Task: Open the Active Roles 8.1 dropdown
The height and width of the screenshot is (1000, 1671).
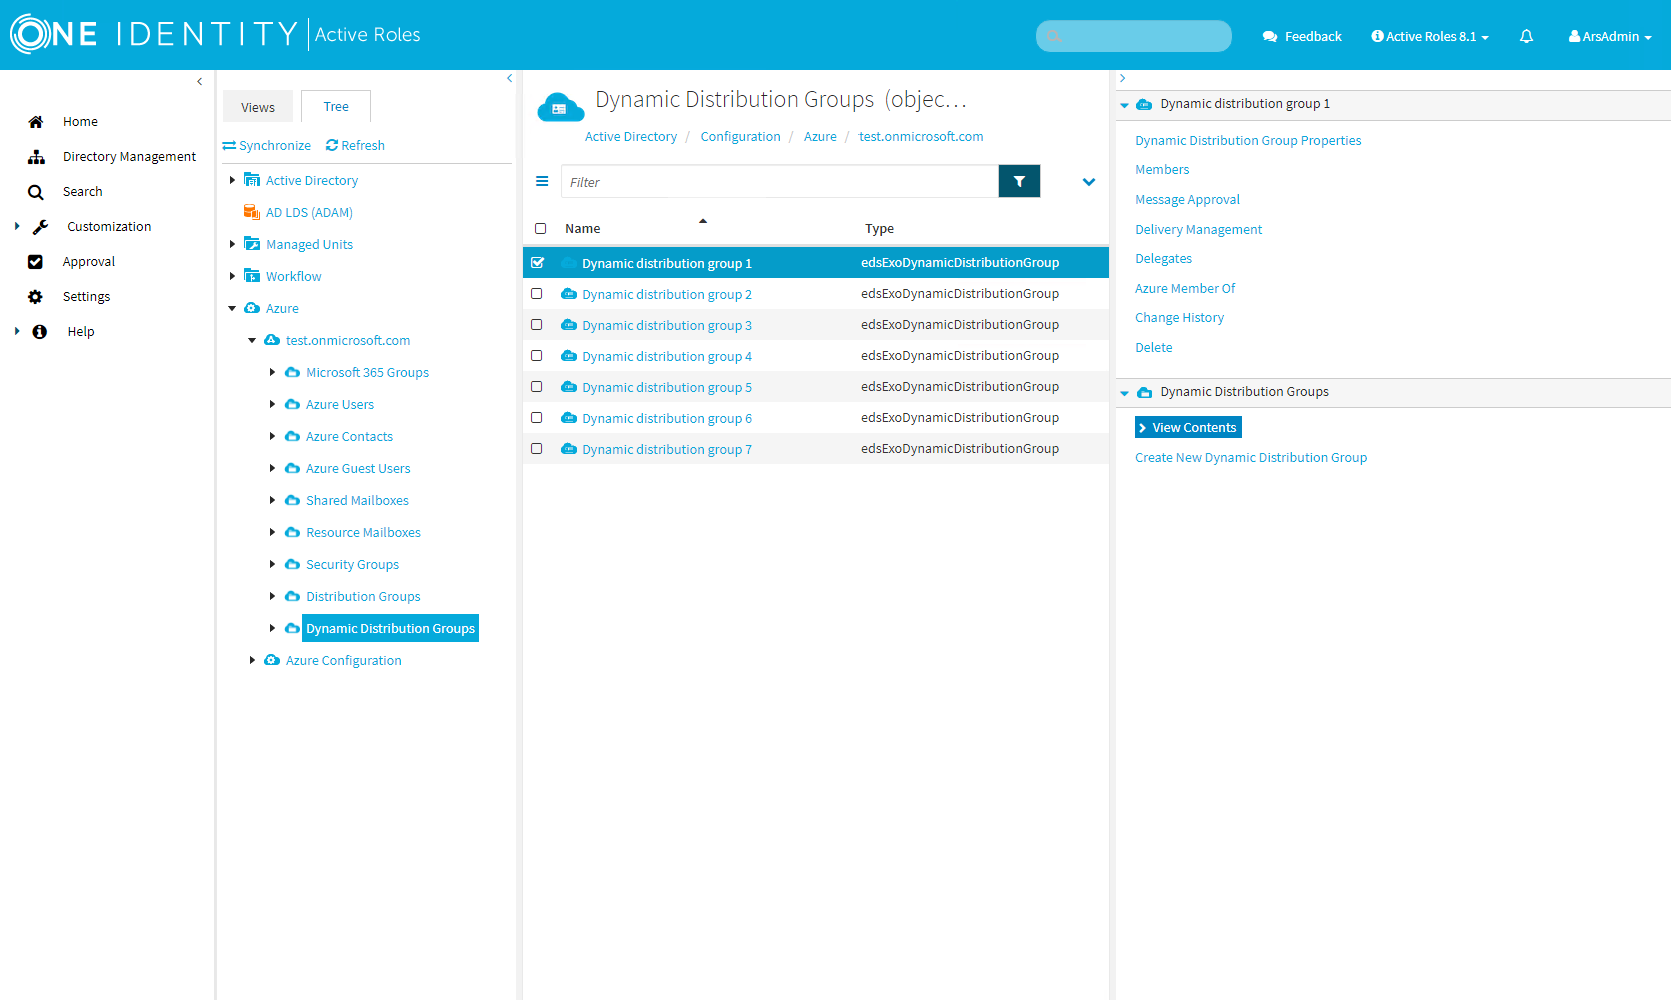Action: (x=1430, y=37)
